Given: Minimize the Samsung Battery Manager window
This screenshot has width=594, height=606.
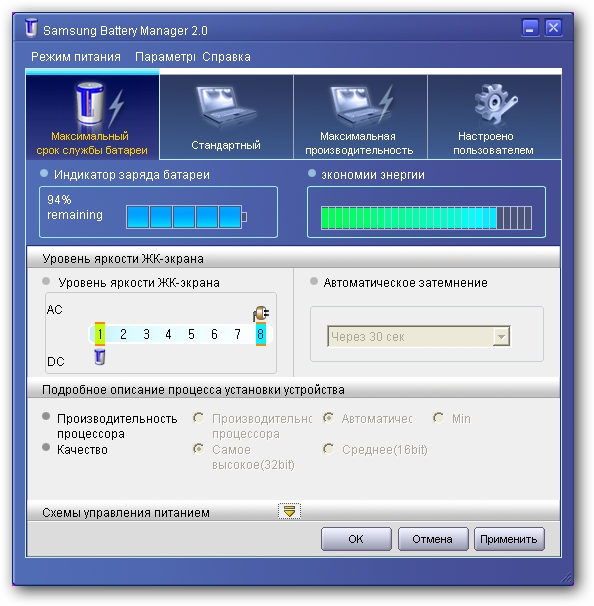Looking at the screenshot, I should [530, 27].
